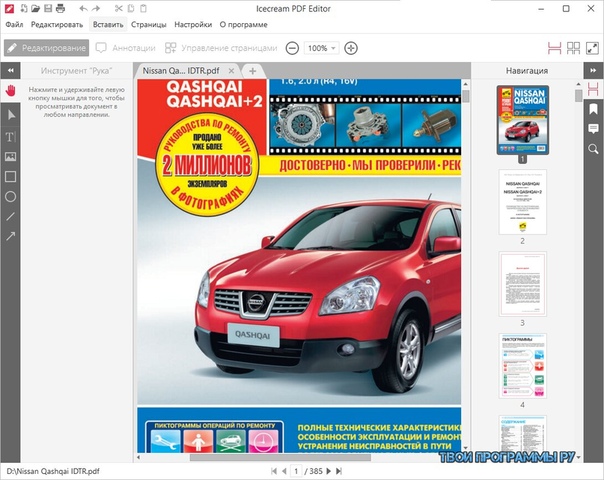The image size is (604, 480).
Task: Click the Icecream PDF Editor logo icon
Action: 9,8
